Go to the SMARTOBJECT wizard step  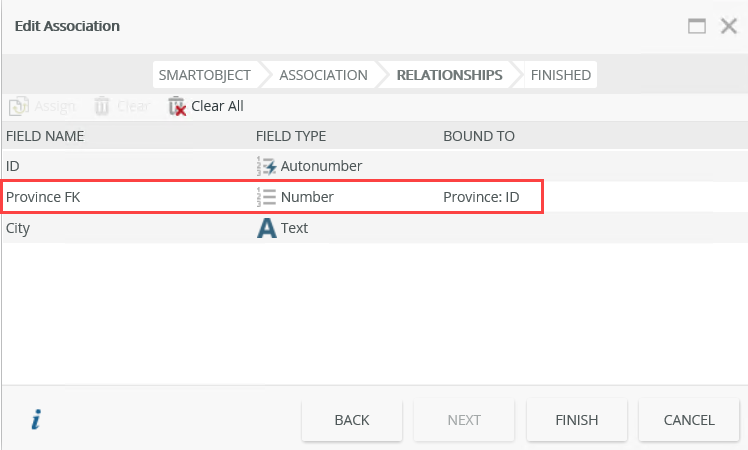tap(204, 75)
